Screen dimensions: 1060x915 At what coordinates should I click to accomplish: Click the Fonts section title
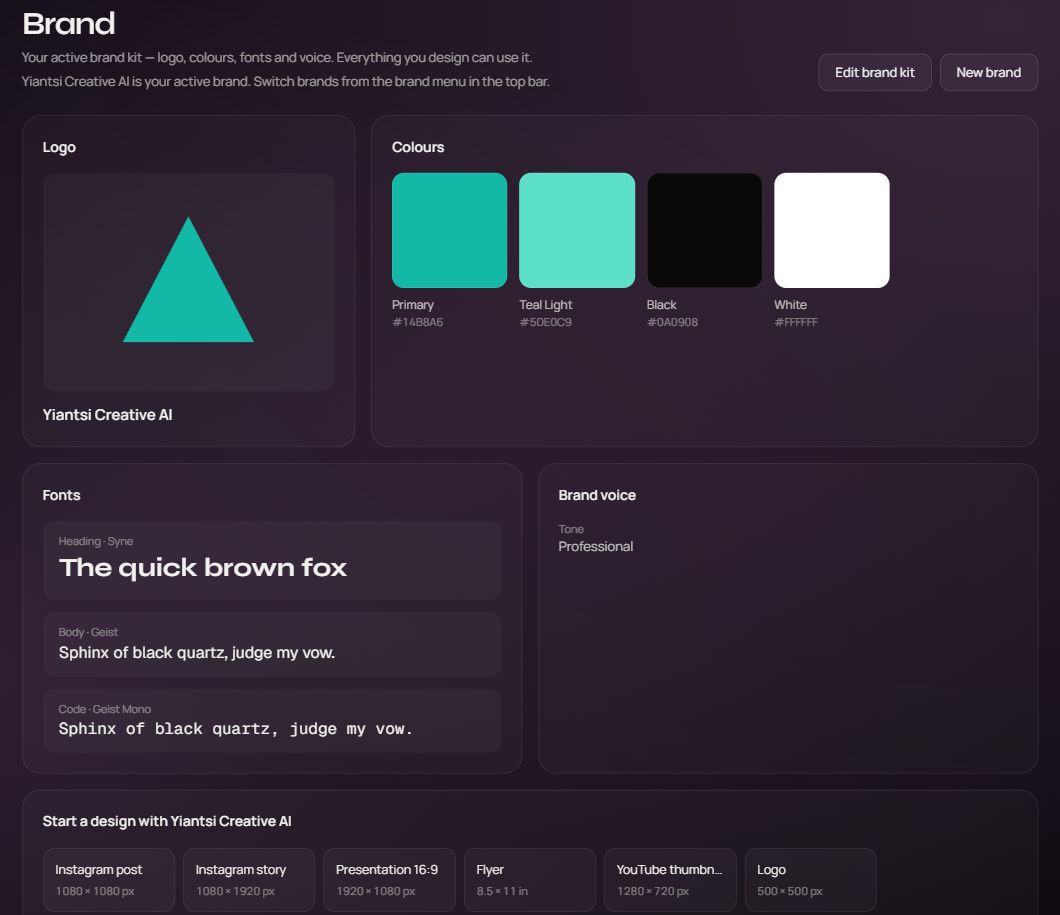(x=62, y=495)
